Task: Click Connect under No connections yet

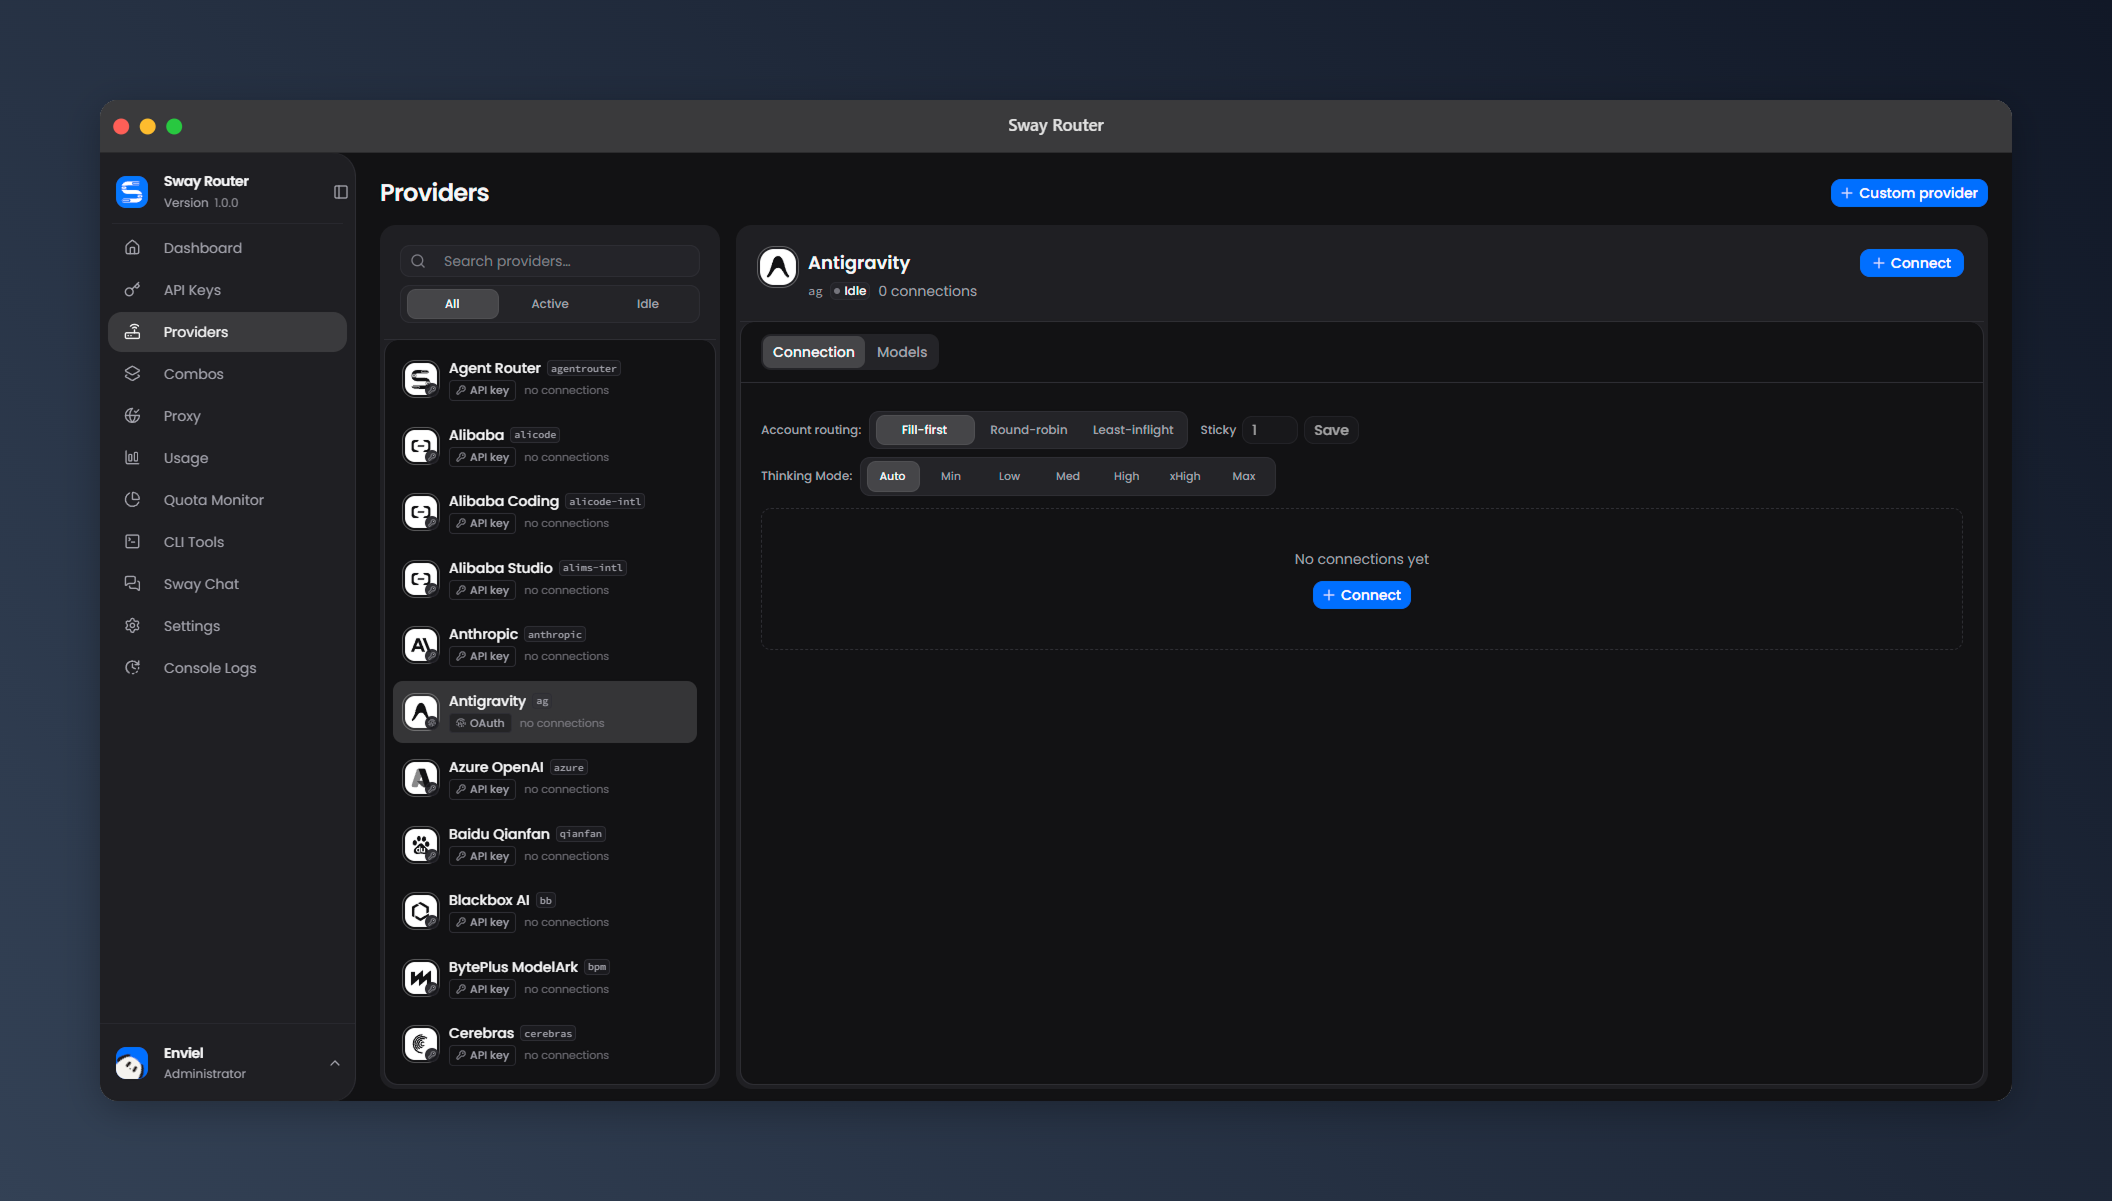Action: tap(1361, 595)
